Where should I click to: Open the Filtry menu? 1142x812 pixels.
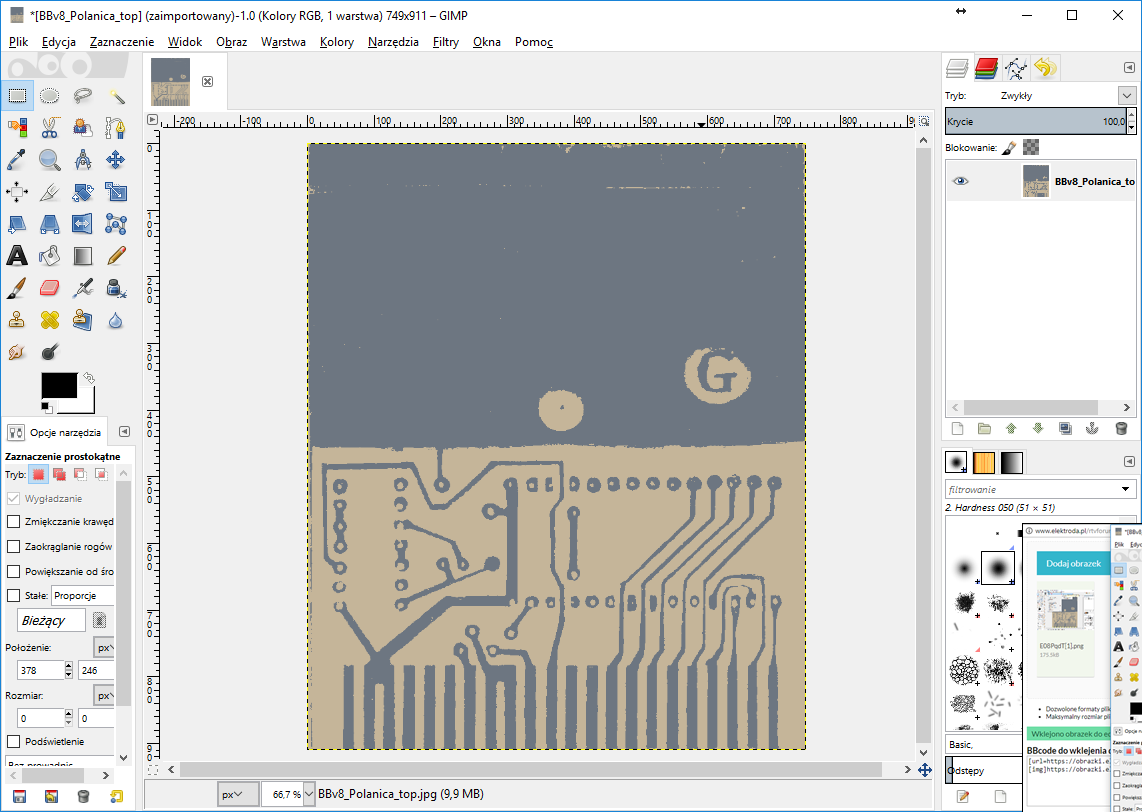(446, 42)
